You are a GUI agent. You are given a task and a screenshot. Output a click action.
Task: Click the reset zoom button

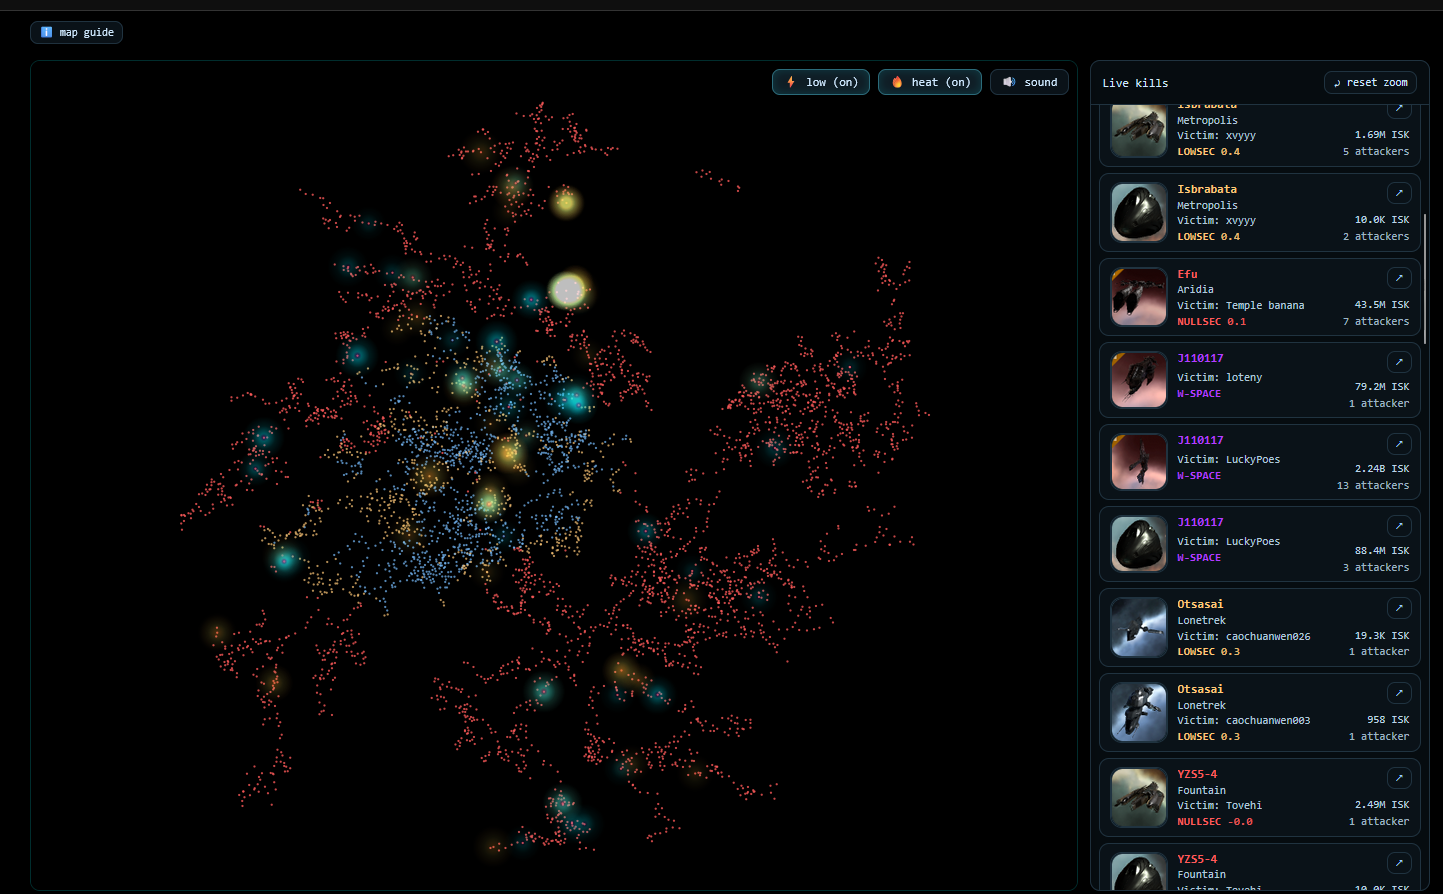(x=1369, y=82)
